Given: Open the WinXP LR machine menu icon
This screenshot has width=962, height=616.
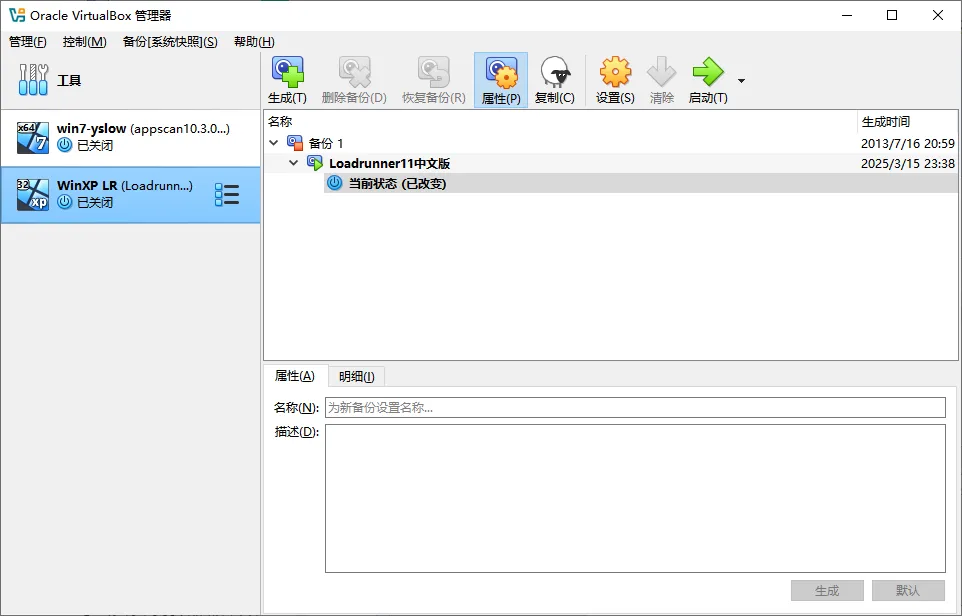Looking at the screenshot, I should click(227, 195).
